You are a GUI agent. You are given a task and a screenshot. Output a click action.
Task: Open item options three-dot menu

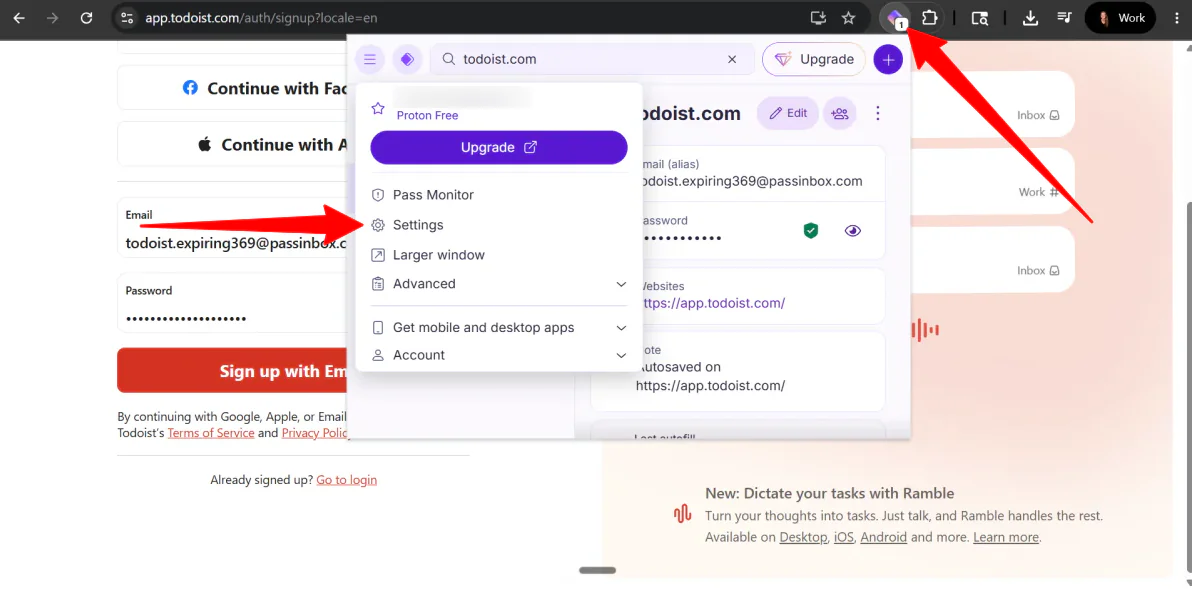point(878,113)
